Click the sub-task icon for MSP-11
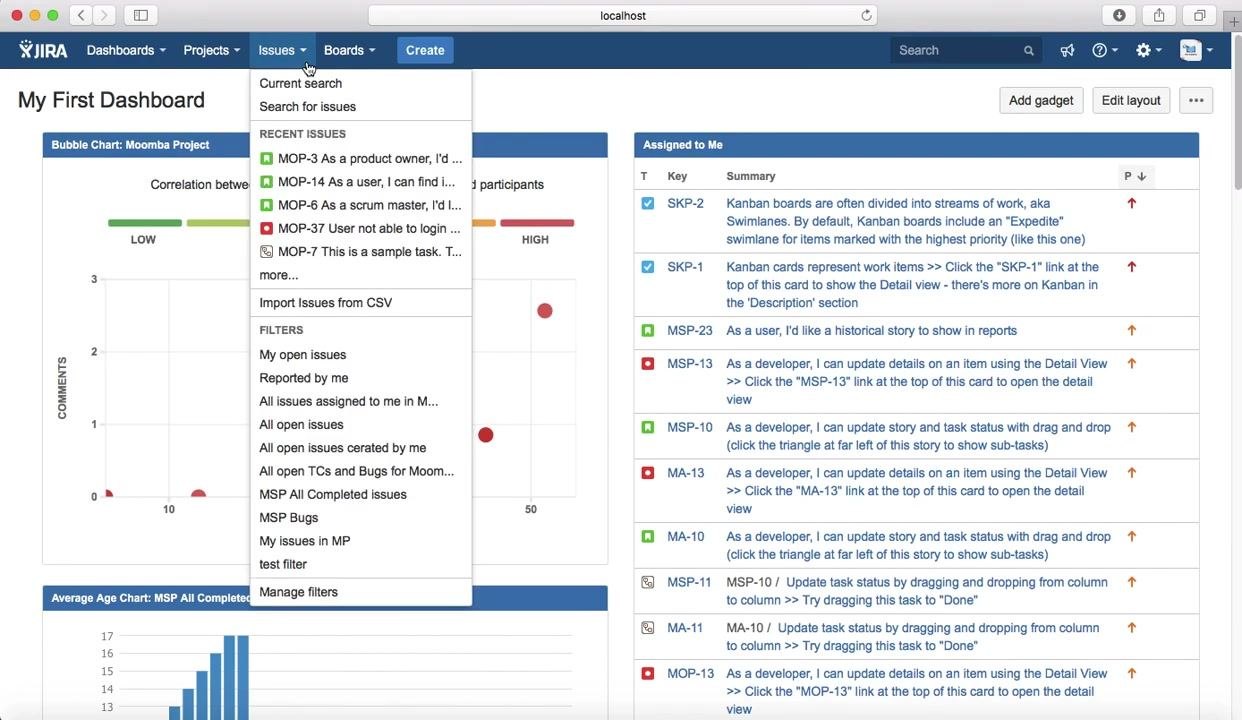This screenshot has width=1242, height=720. [x=648, y=582]
